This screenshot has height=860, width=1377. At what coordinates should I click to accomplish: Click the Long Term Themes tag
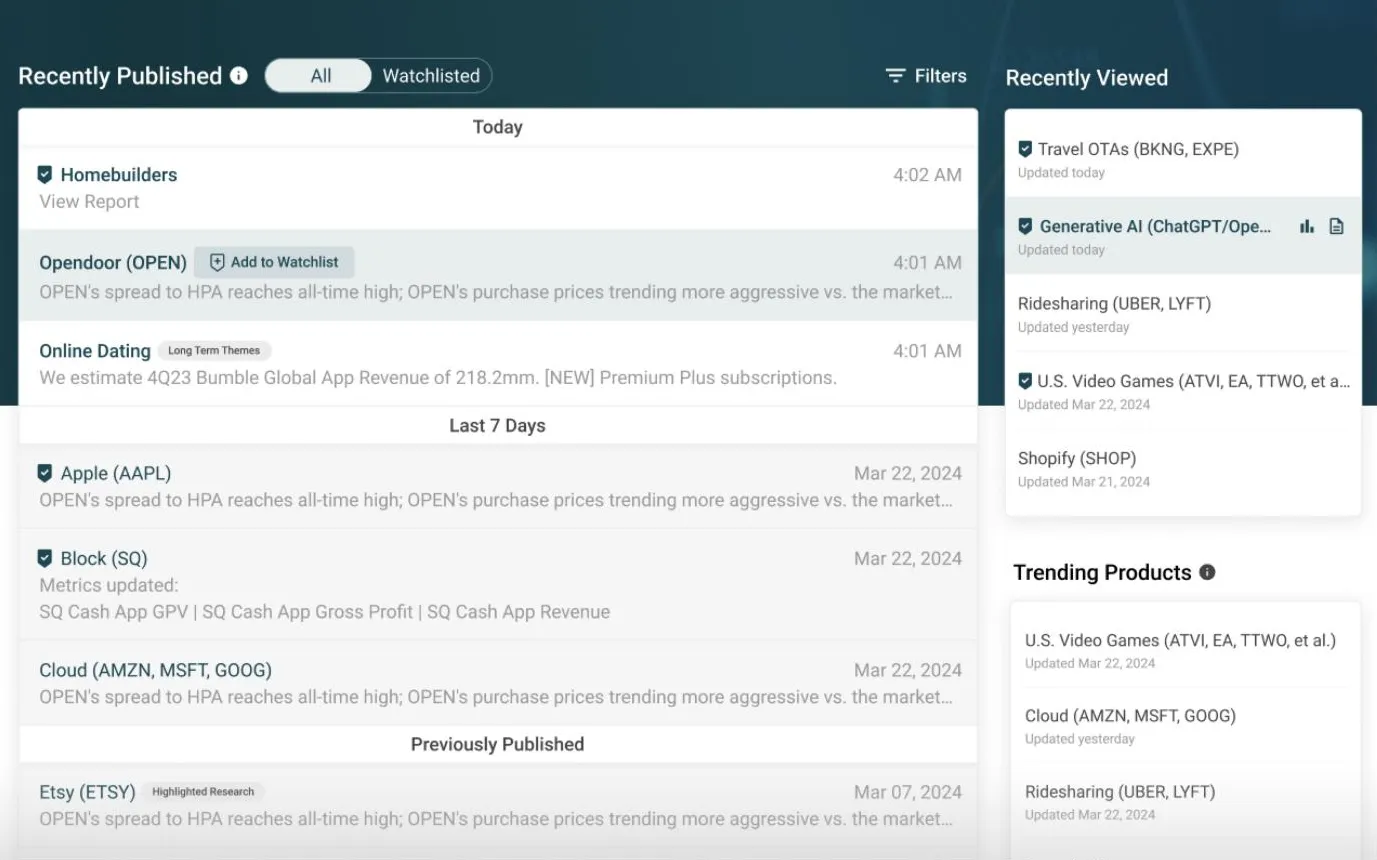coord(214,351)
